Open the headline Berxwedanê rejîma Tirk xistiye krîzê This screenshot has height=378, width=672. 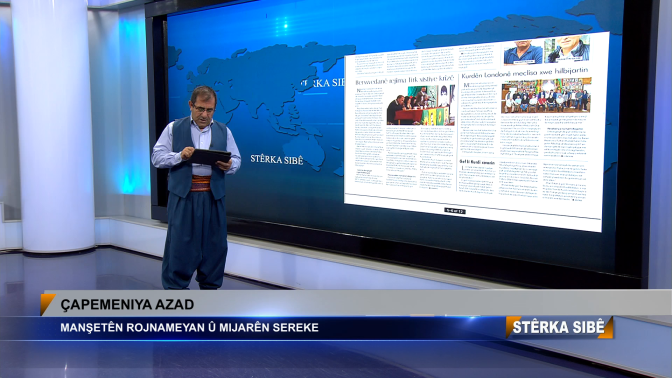(405, 80)
